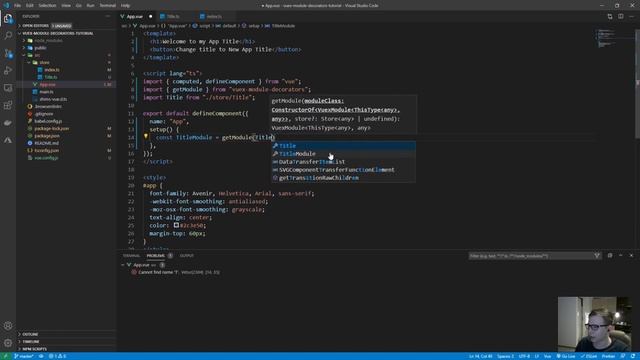Select the 'TitleModule' autocomplete suggestion

(344, 154)
